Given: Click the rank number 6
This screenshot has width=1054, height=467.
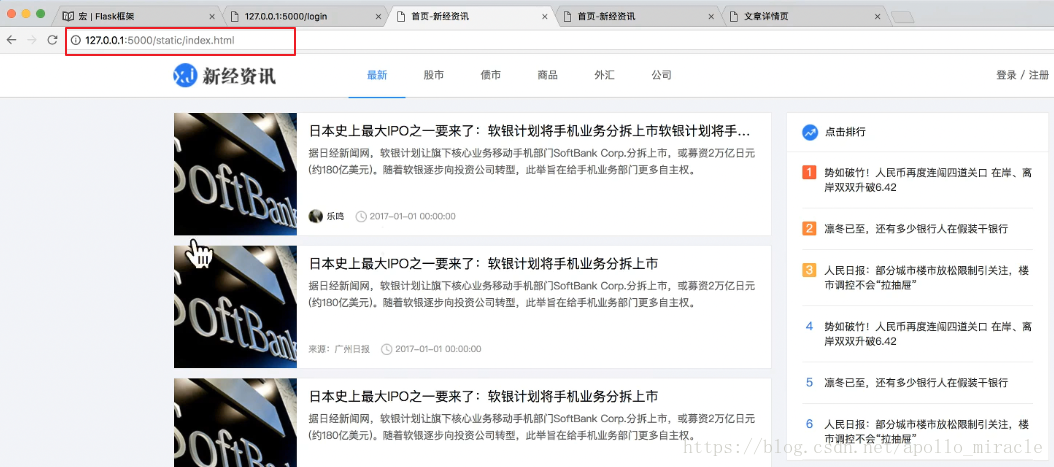Looking at the screenshot, I should pos(809,424).
